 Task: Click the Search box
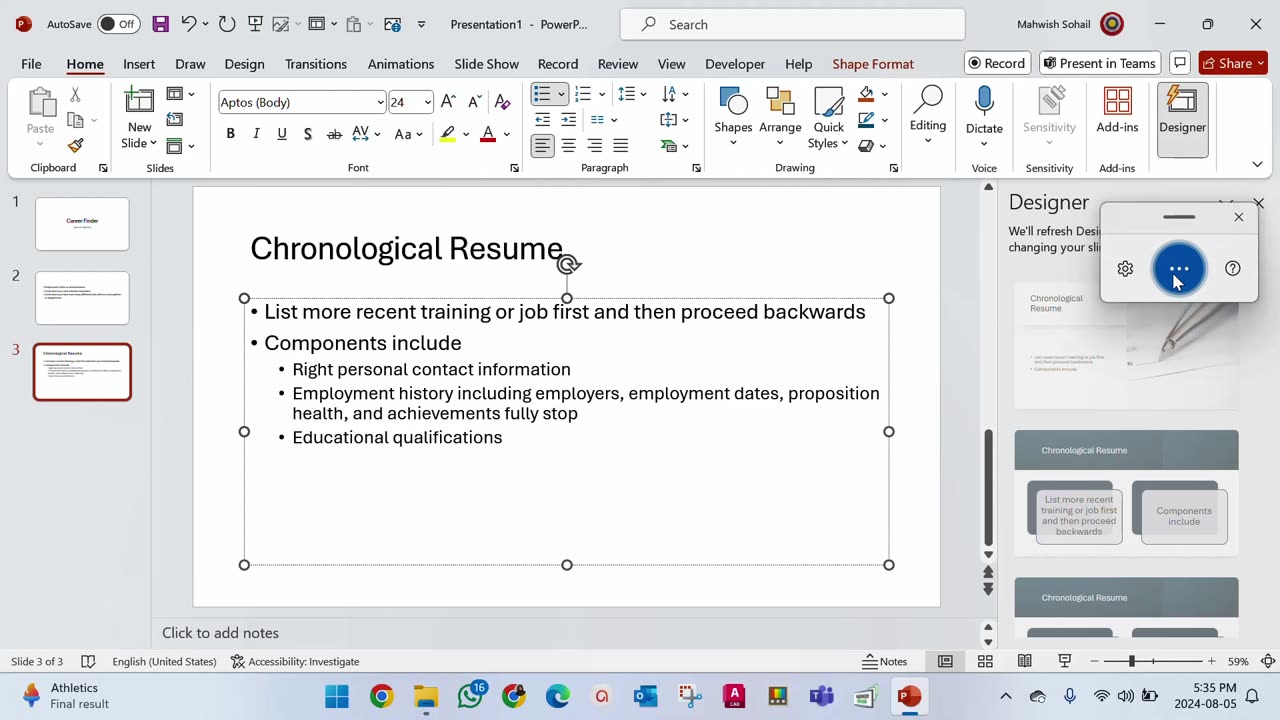click(x=793, y=24)
